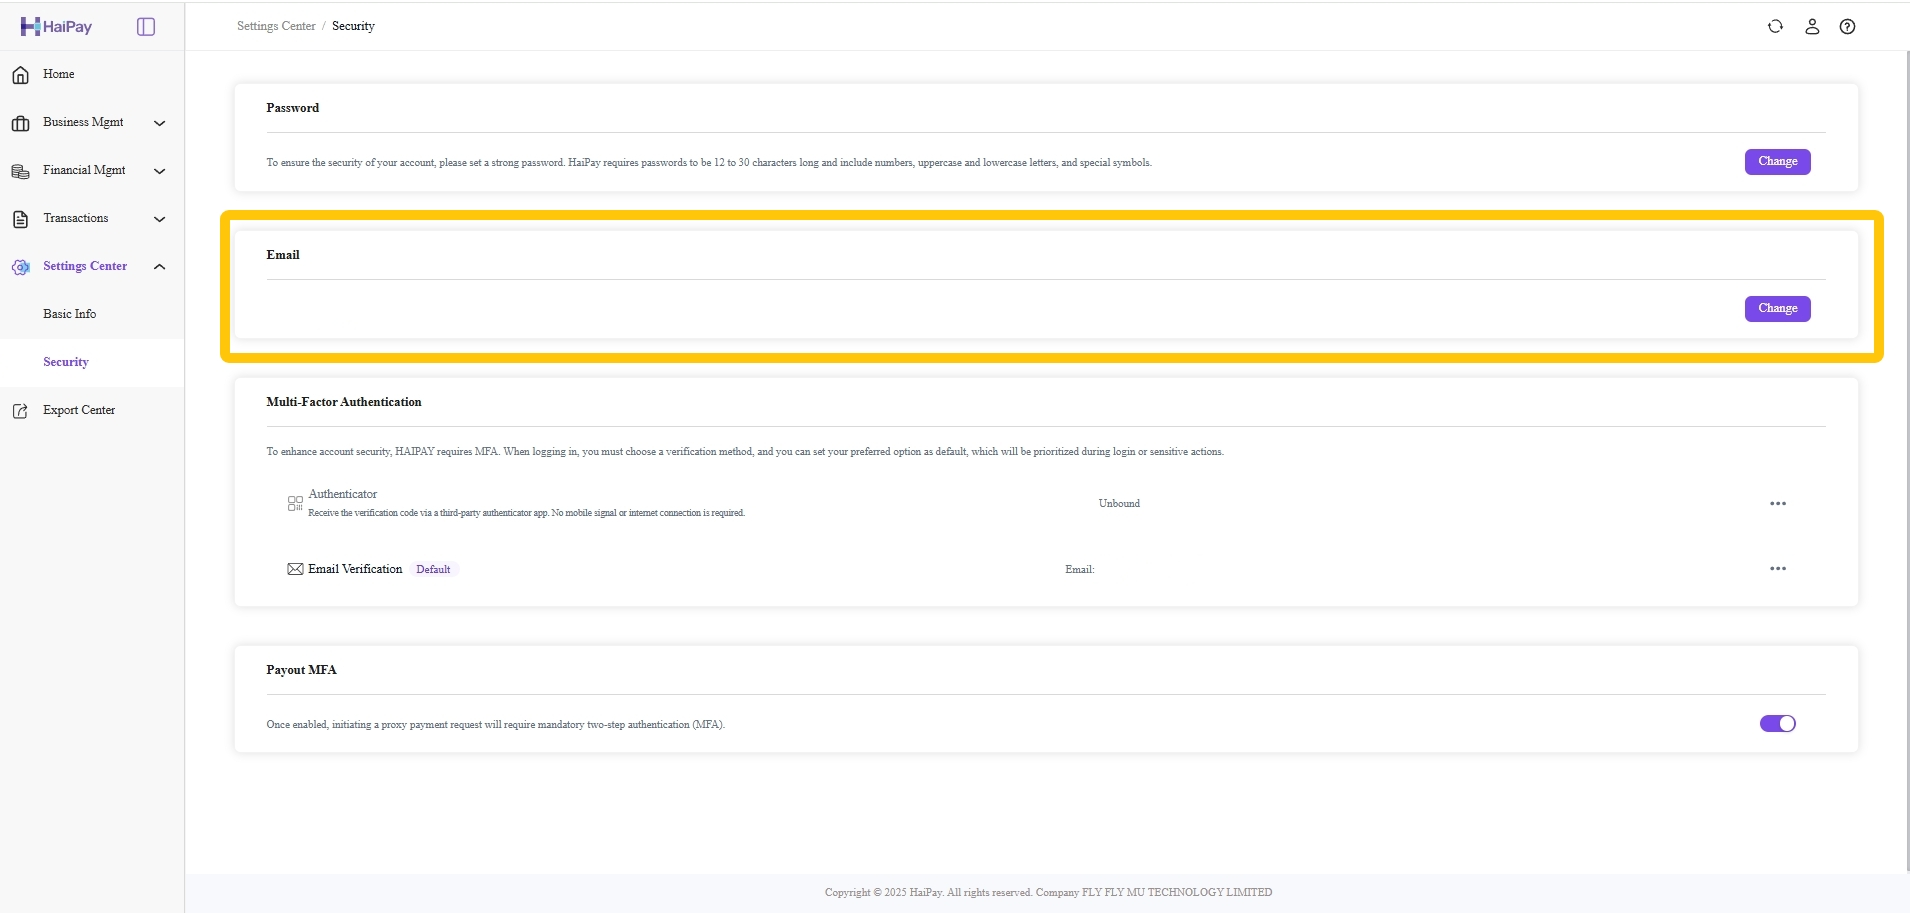Click the Export Center icon
Screen dimensions: 1910x913
pos(21,410)
